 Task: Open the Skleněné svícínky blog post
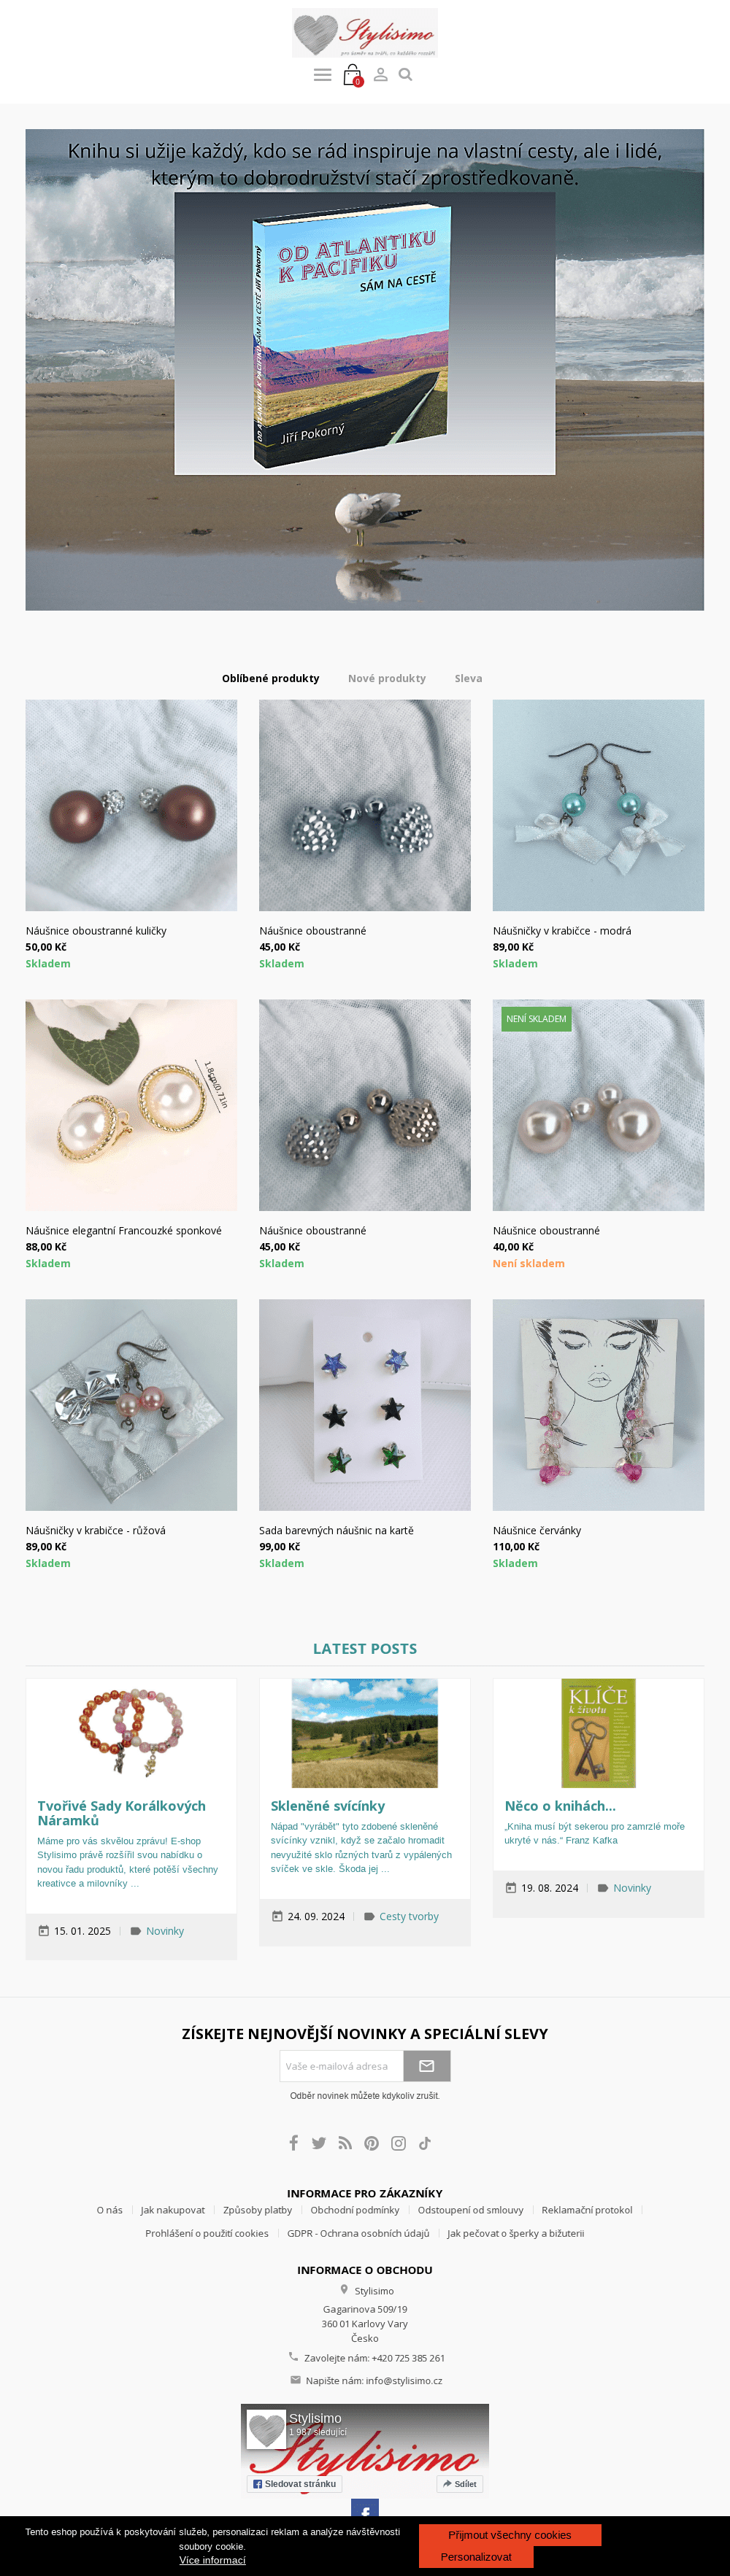point(327,1805)
